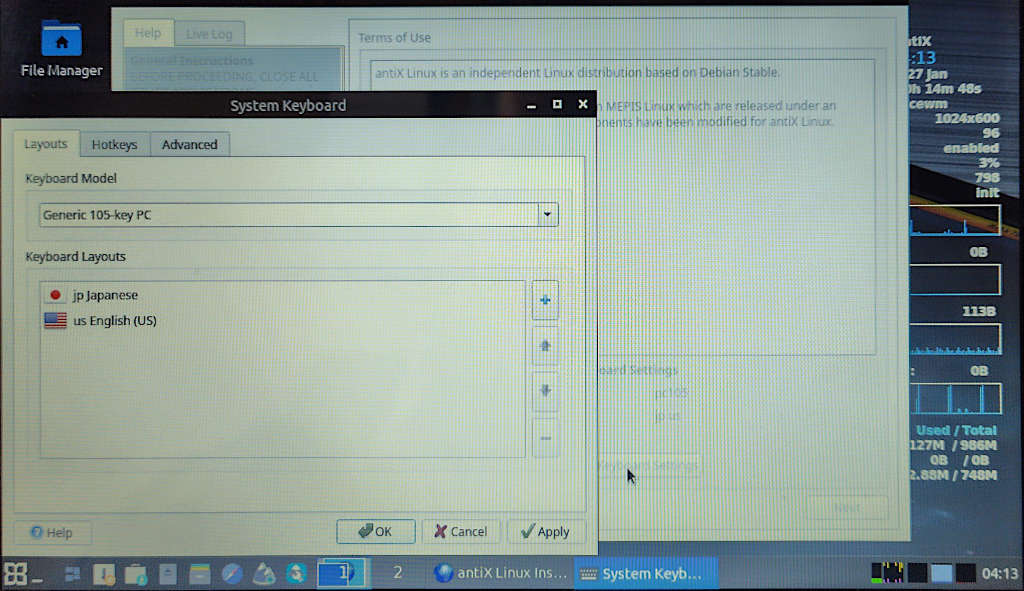The height and width of the screenshot is (591, 1024).
Task: Click the move layout down arrow
Action: click(545, 392)
